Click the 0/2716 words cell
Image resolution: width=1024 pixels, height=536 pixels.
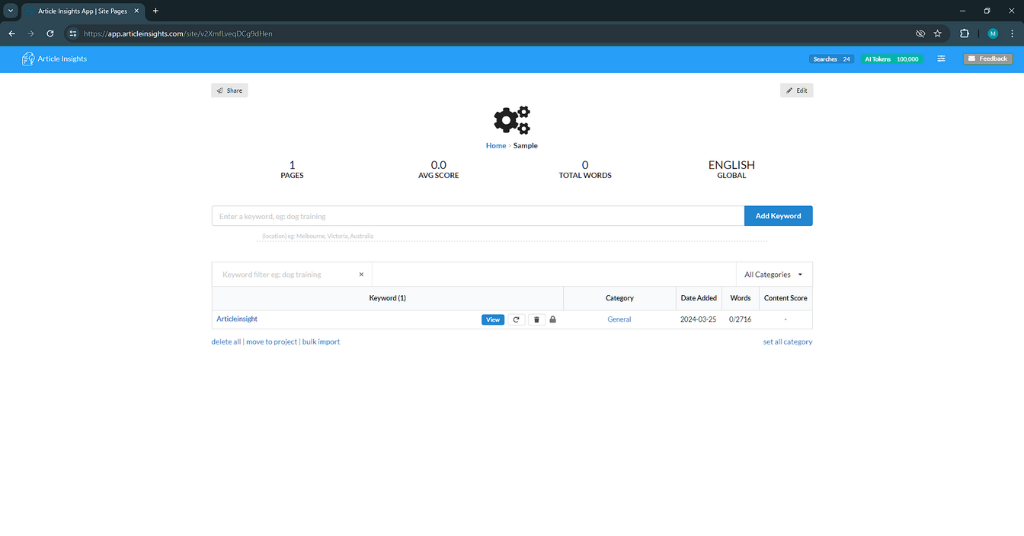[x=740, y=319]
